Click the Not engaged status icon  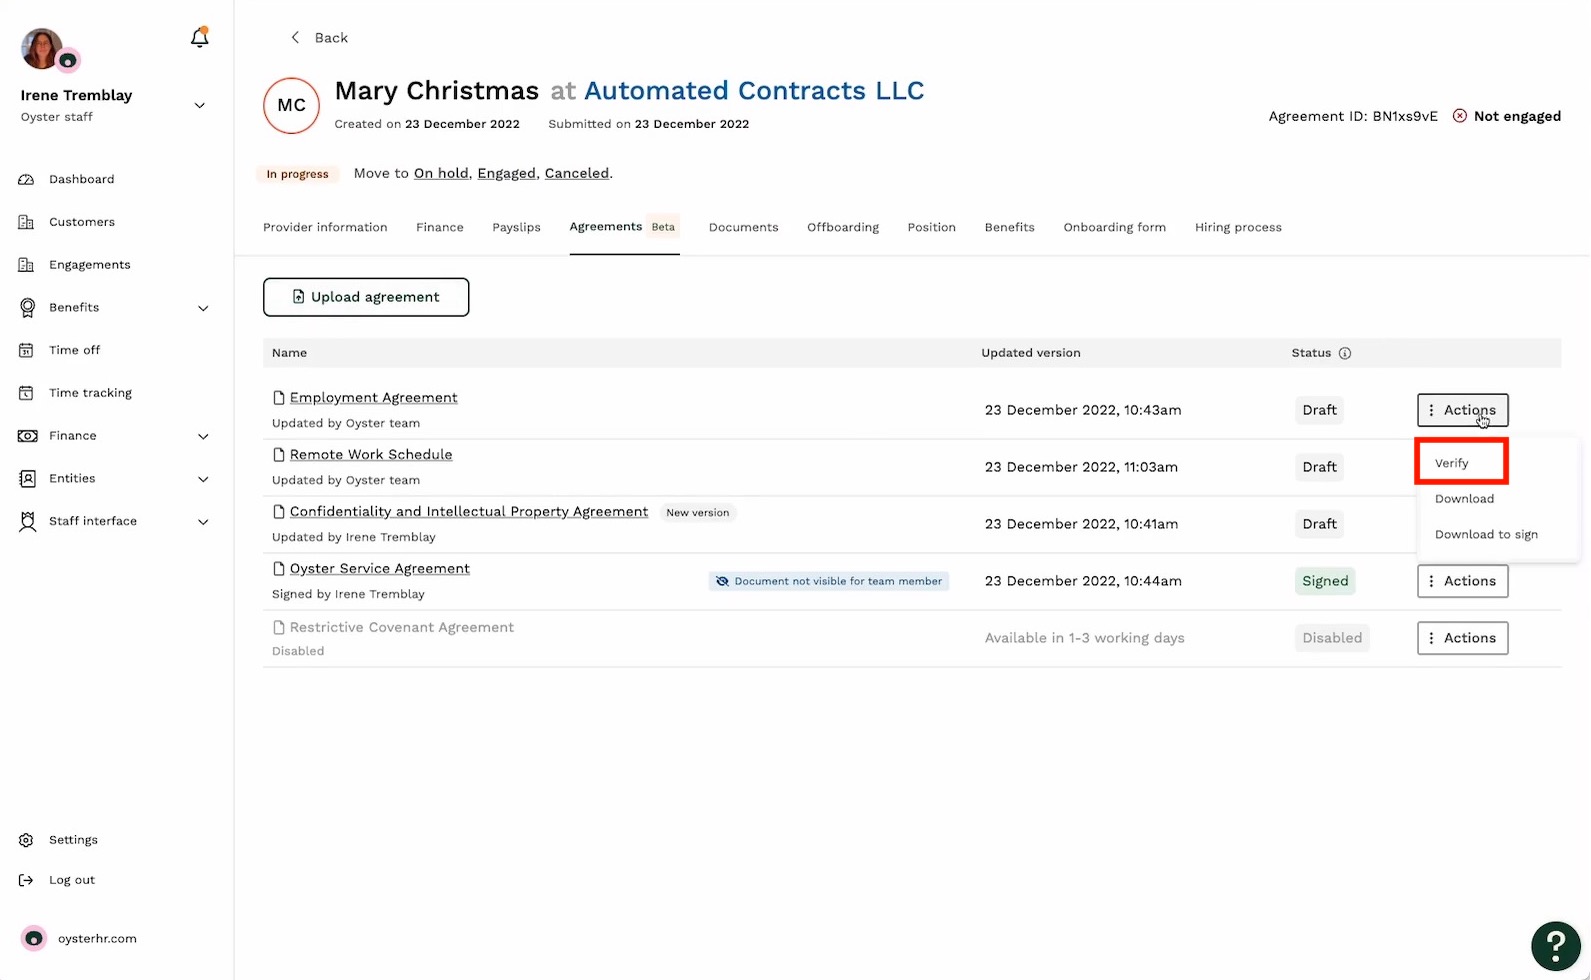pyautogui.click(x=1460, y=116)
